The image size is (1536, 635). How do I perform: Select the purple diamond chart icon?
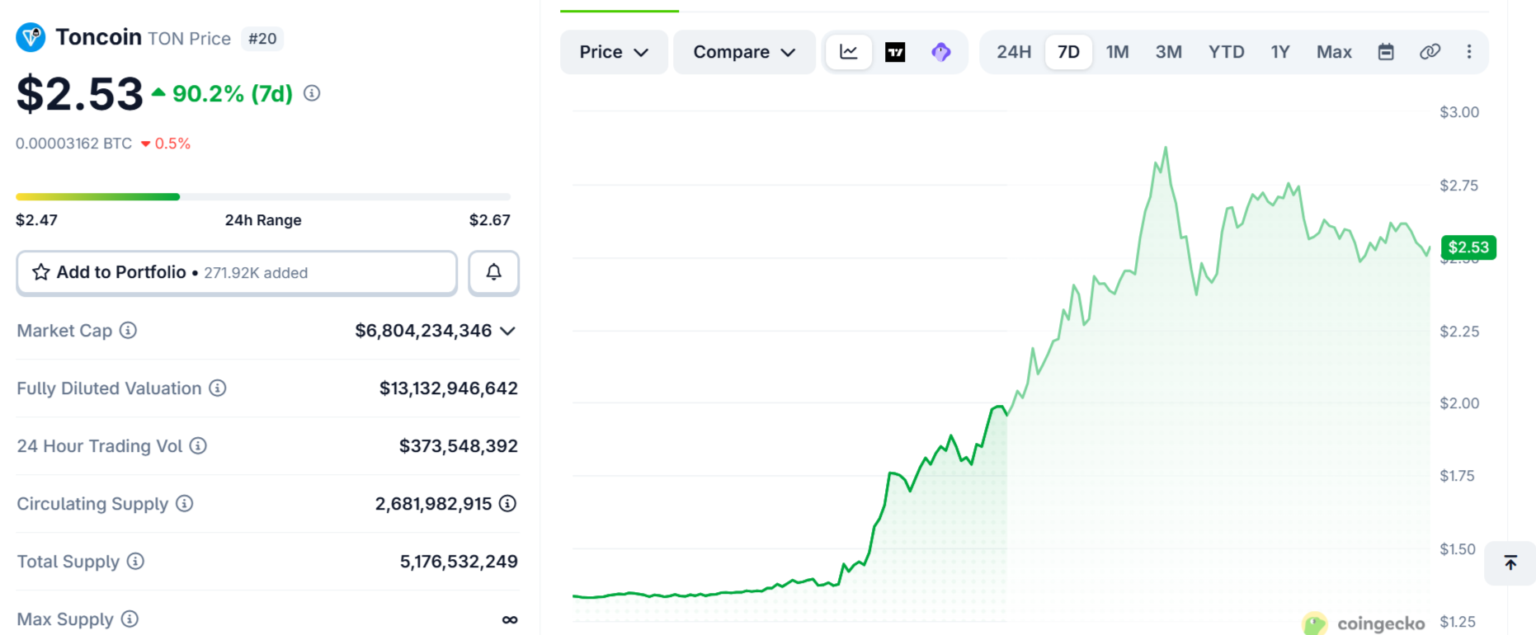[x=941, y=52]
